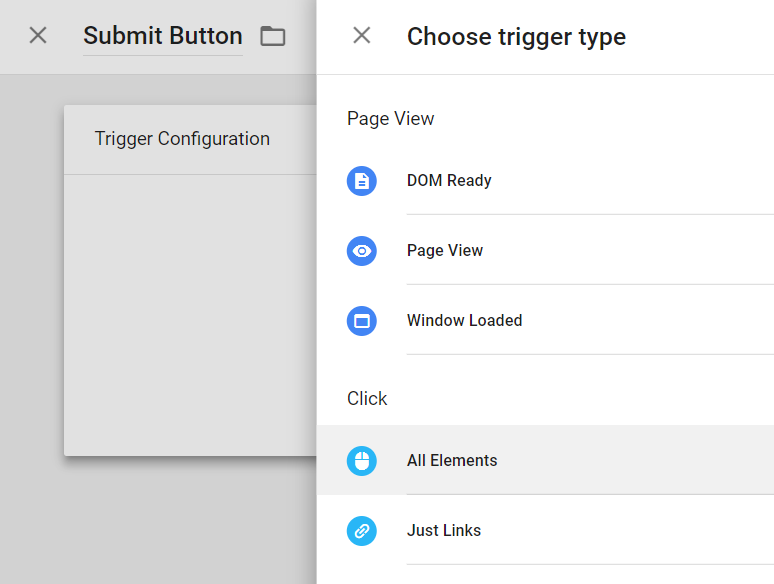The height and width of the screenshot is (584, 774).
Task: Click the All Elements mouse icon
Action: [x=362, y=461]
